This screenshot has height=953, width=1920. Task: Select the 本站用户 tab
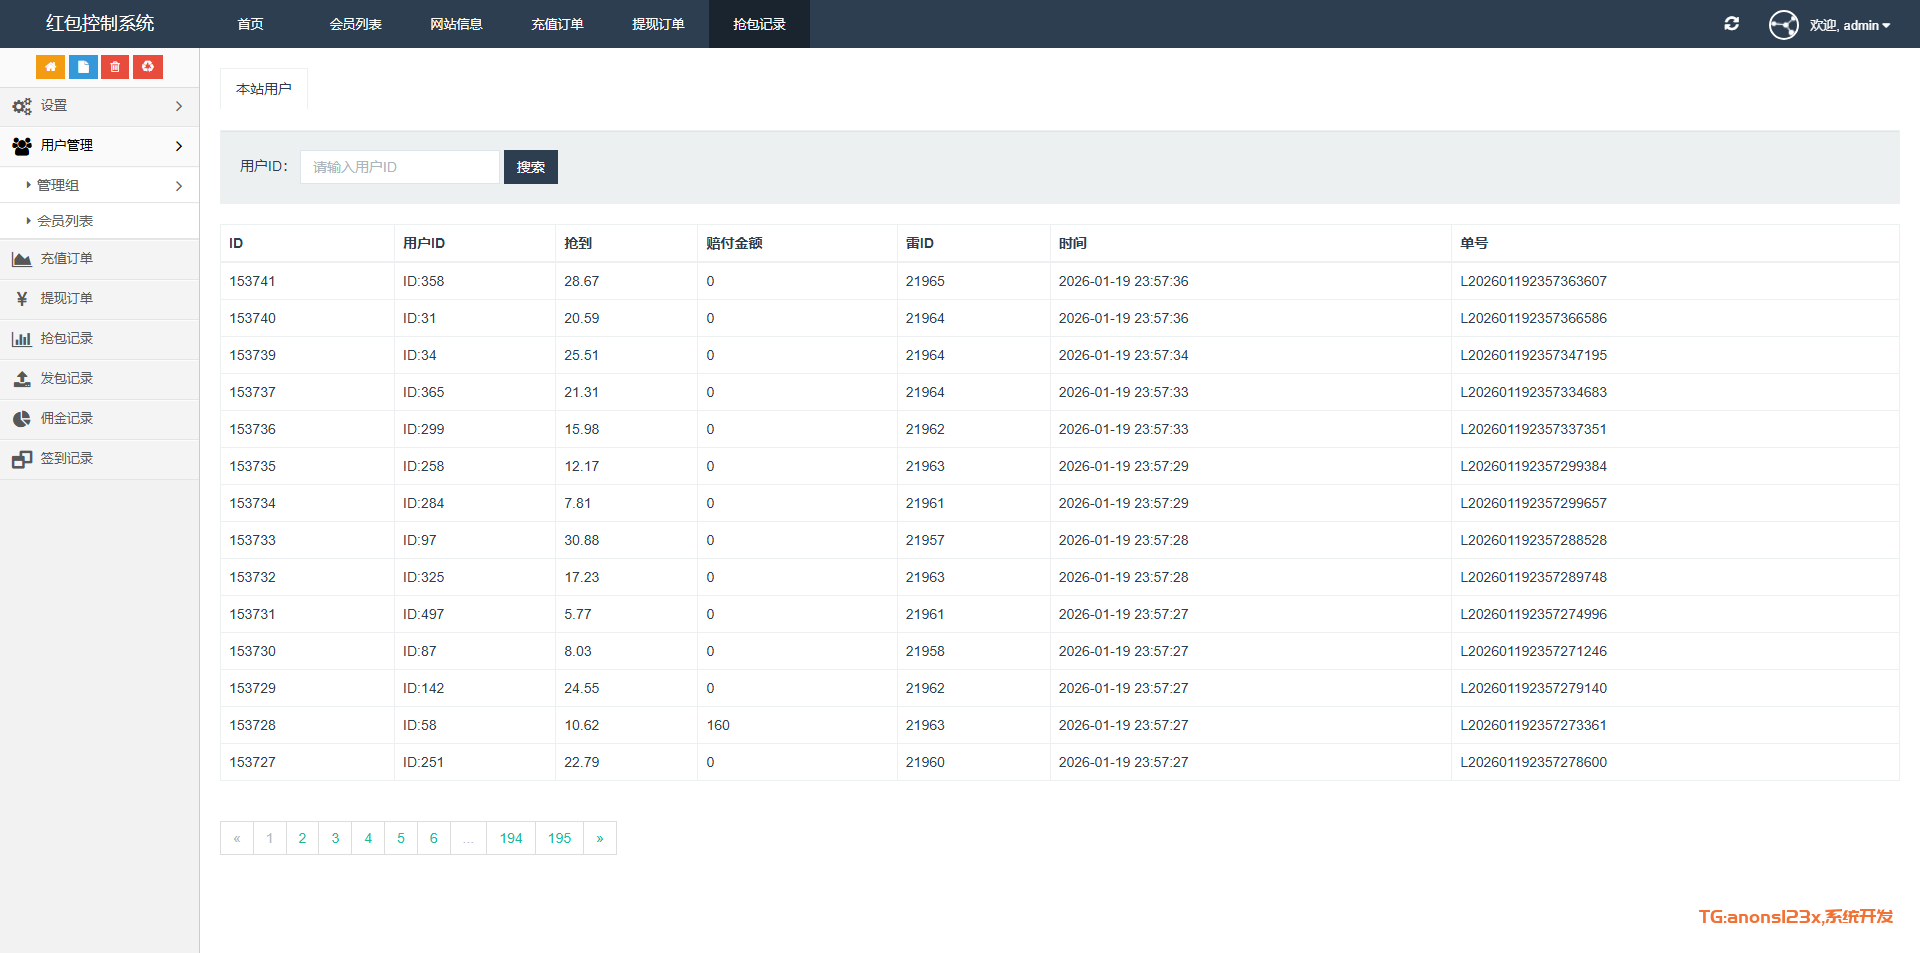pyautogui.click(x=263, y=89)
